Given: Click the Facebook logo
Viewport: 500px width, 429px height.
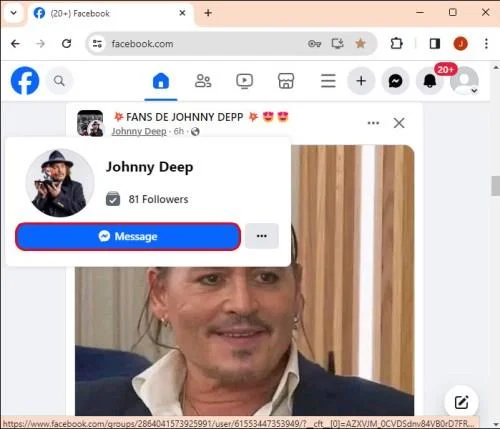Looking at the screenshot, I should coord(25,81).
